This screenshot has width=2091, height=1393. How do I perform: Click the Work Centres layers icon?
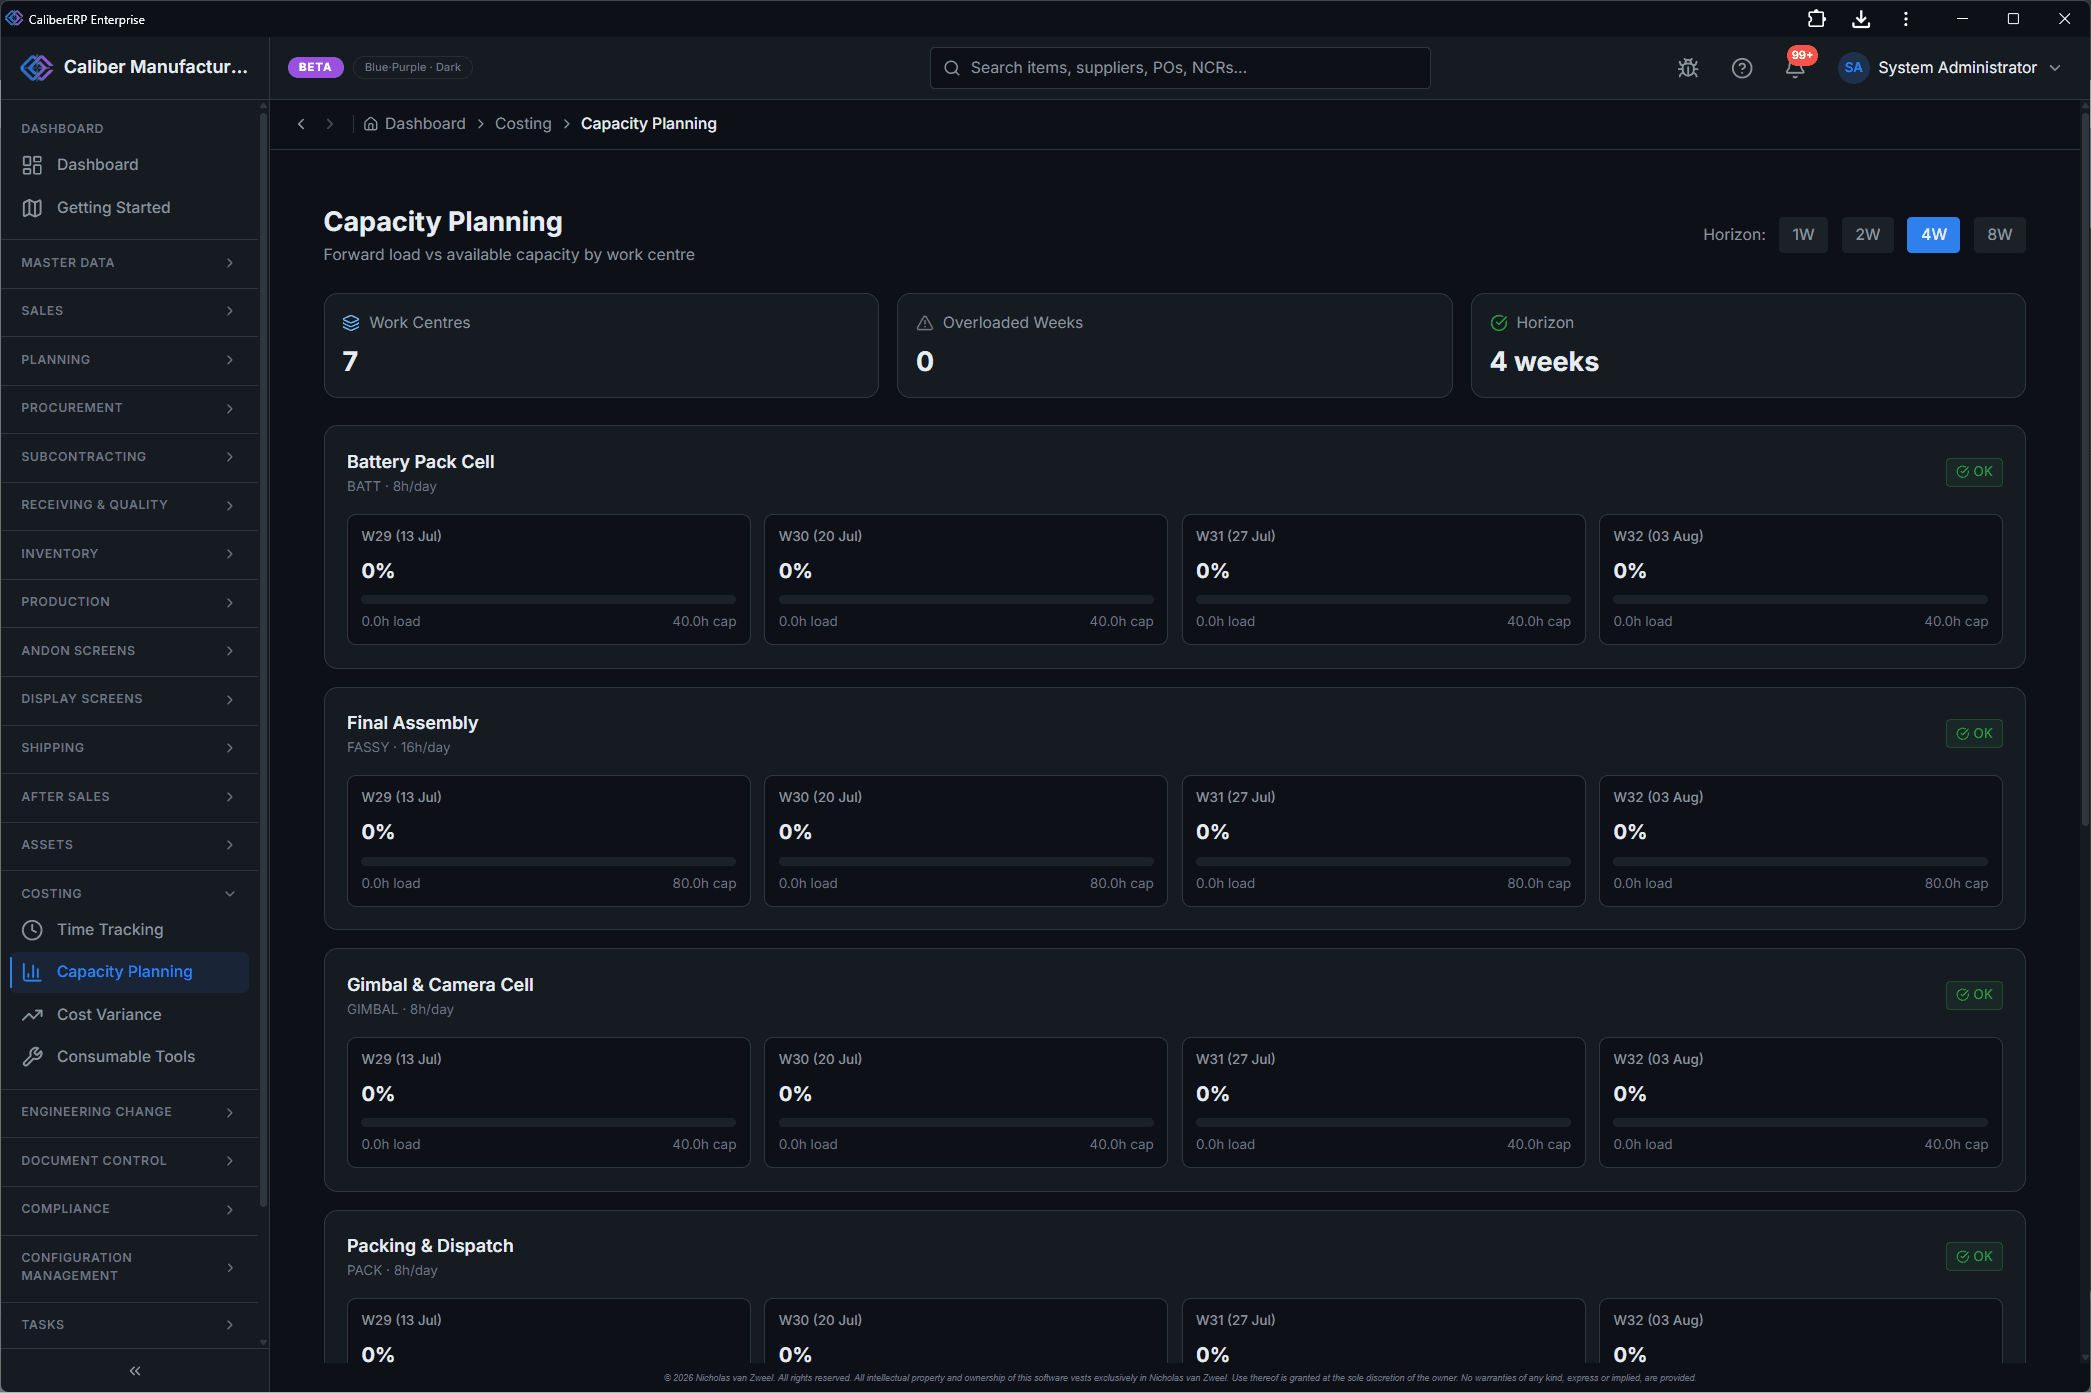[351, 323]
